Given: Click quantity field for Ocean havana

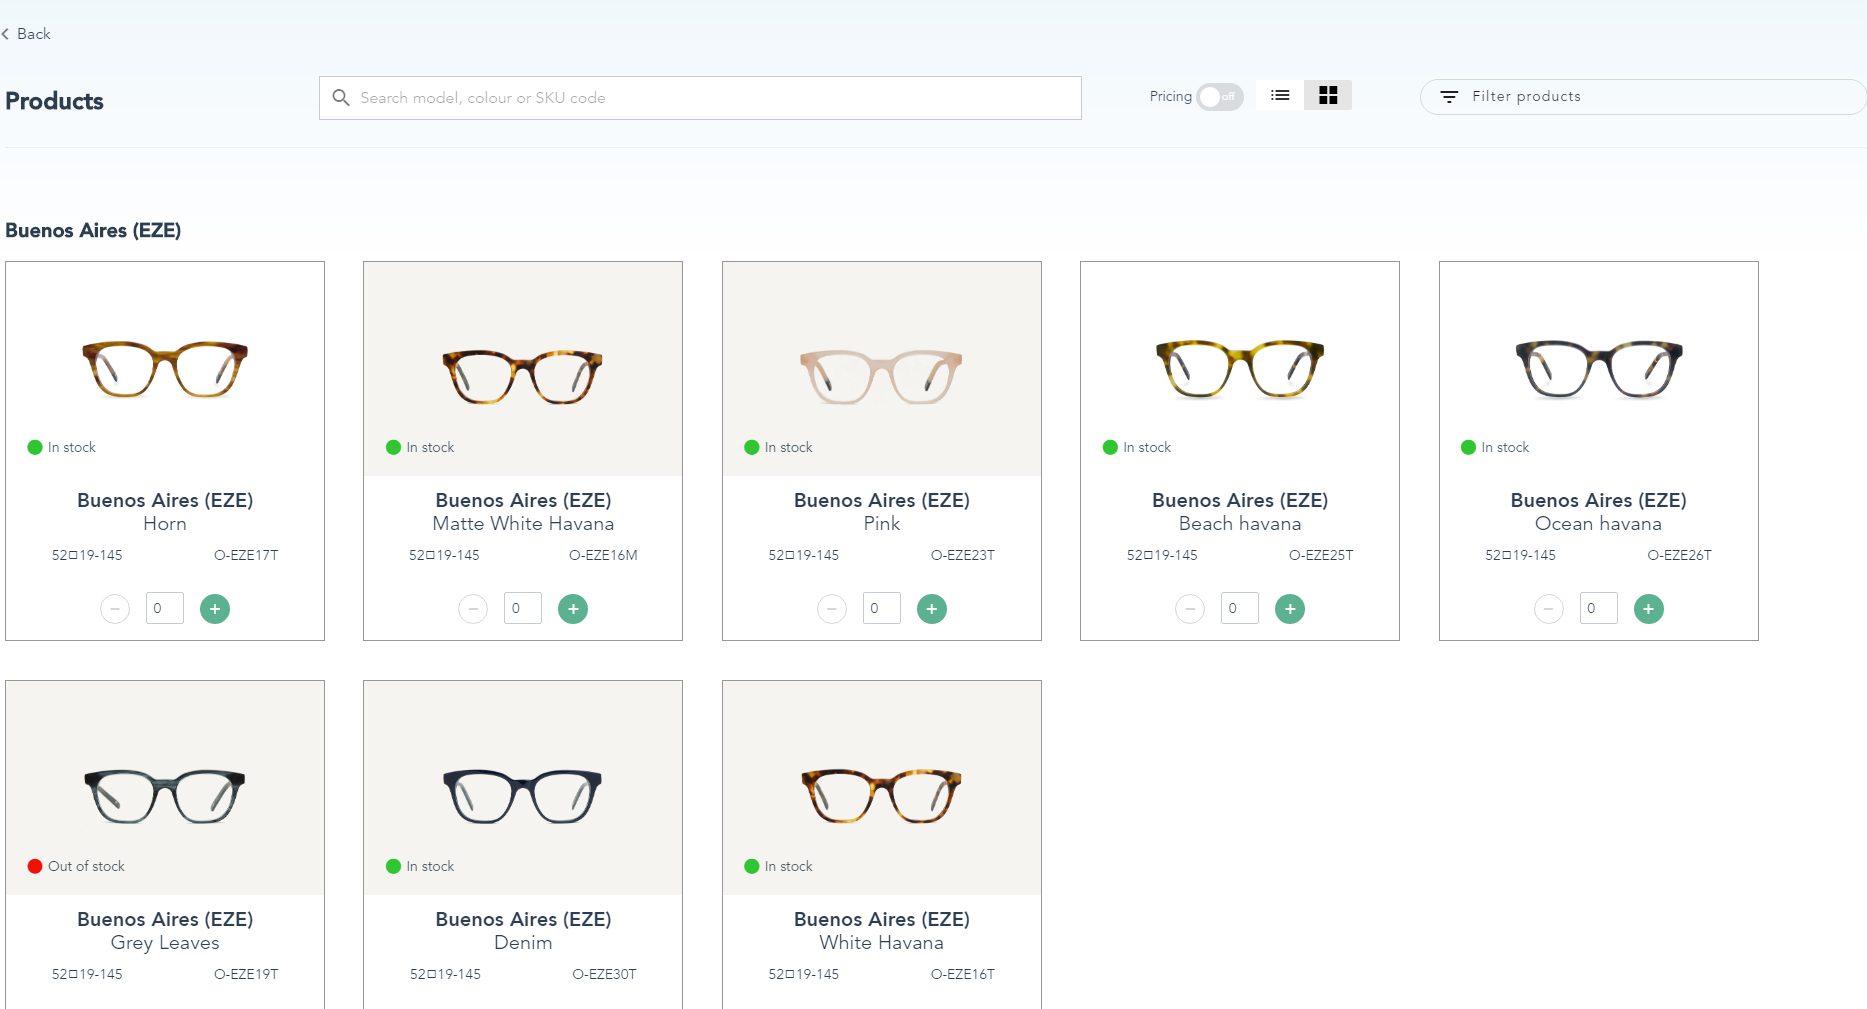Looking at the screenshot, I should pyautogui.click(x=1599, y=608).
